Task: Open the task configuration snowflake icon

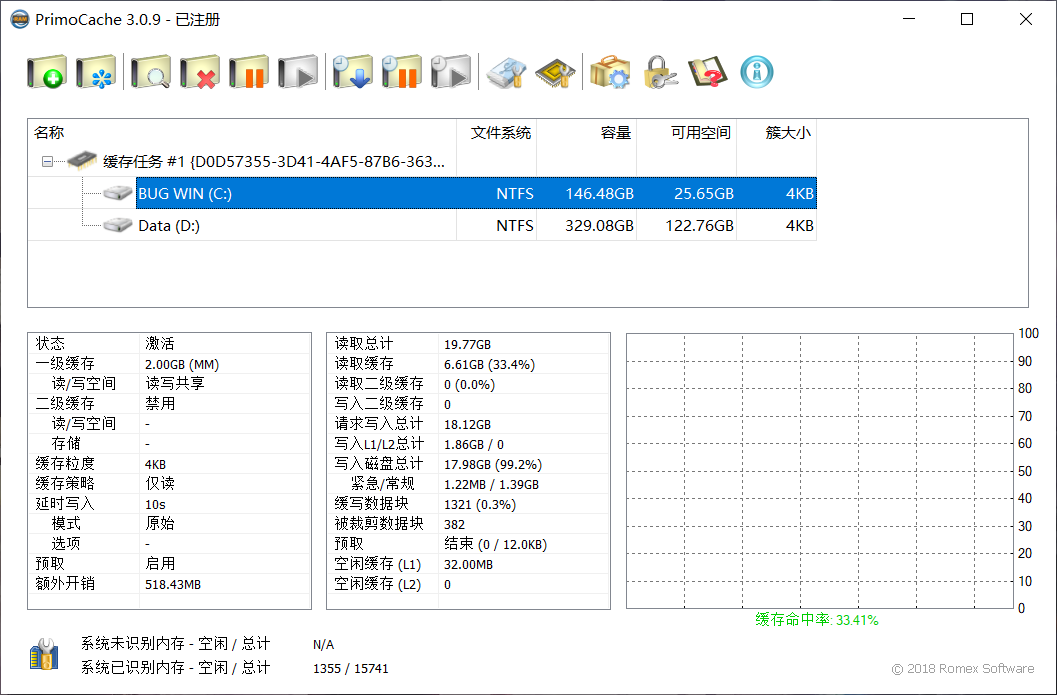Action: (x=97, y=72)
